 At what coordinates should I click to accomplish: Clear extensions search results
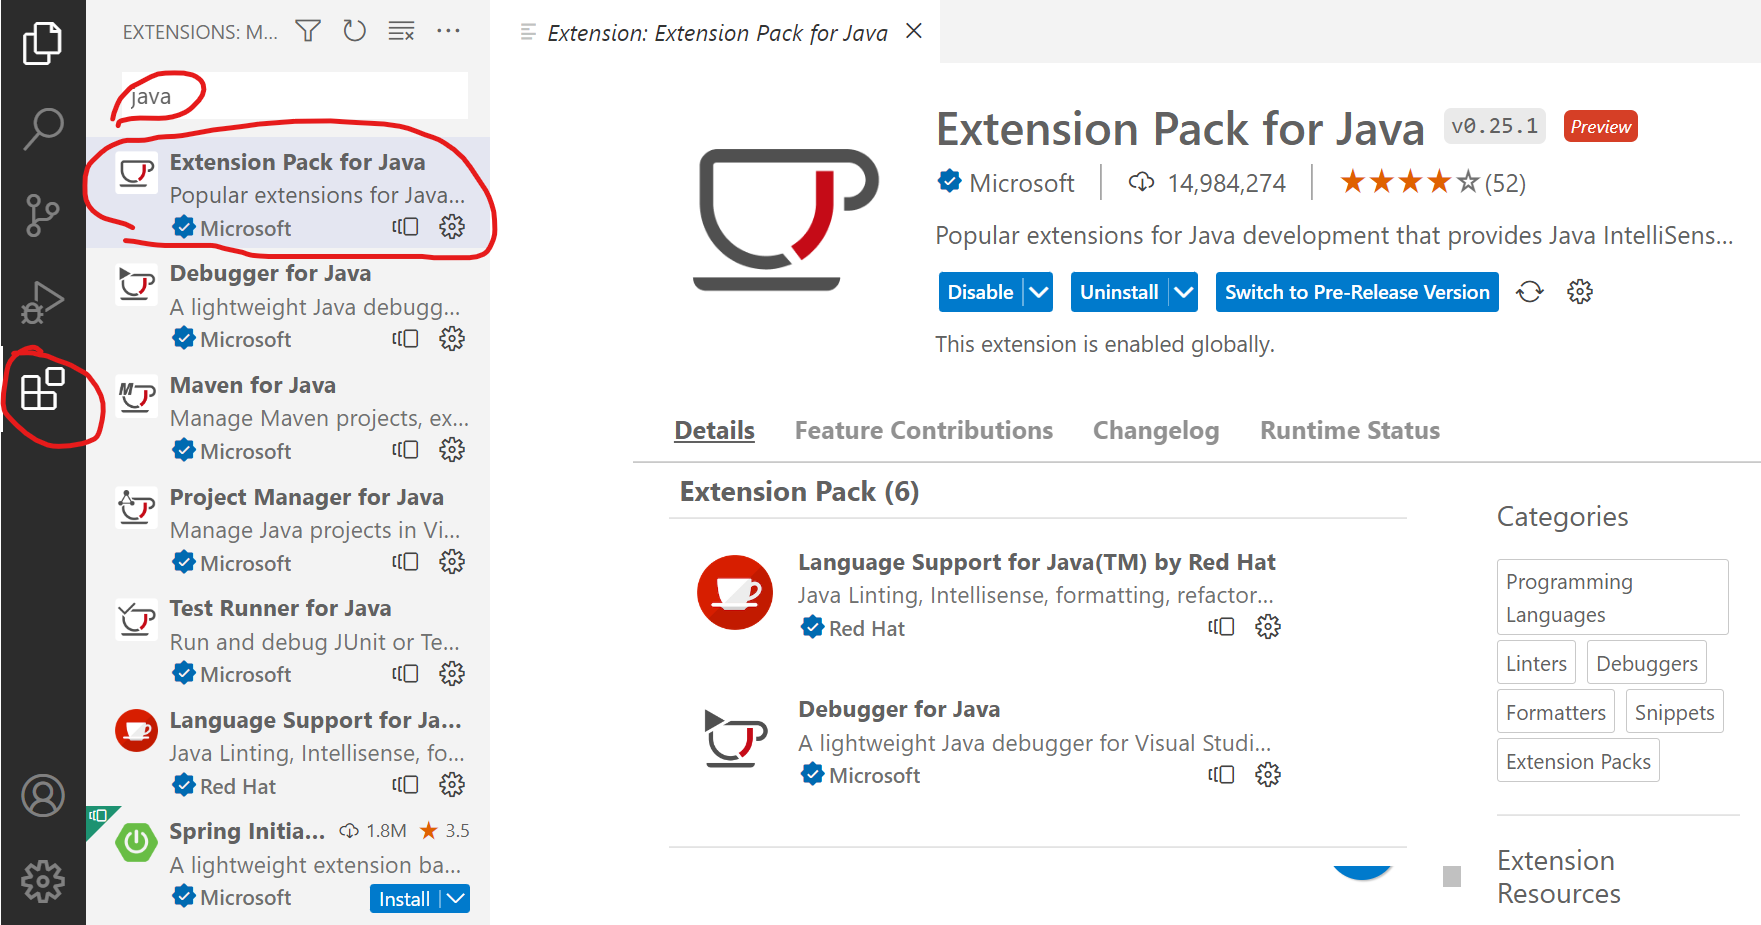(x=401, y=31)
